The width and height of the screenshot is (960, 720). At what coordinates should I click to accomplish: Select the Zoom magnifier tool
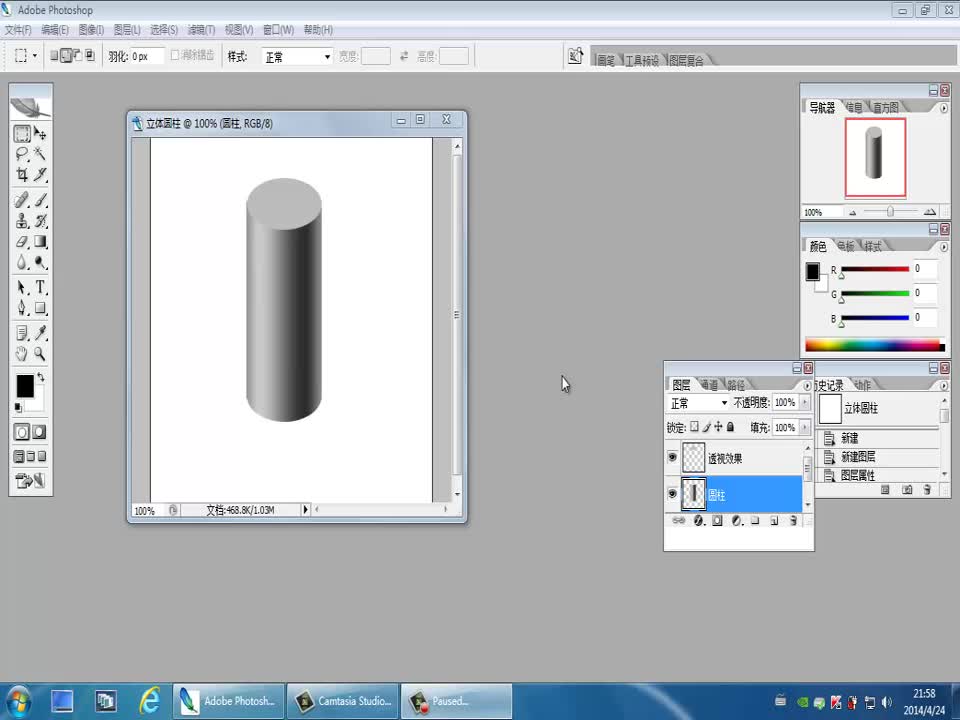click(x=41, y=354)
